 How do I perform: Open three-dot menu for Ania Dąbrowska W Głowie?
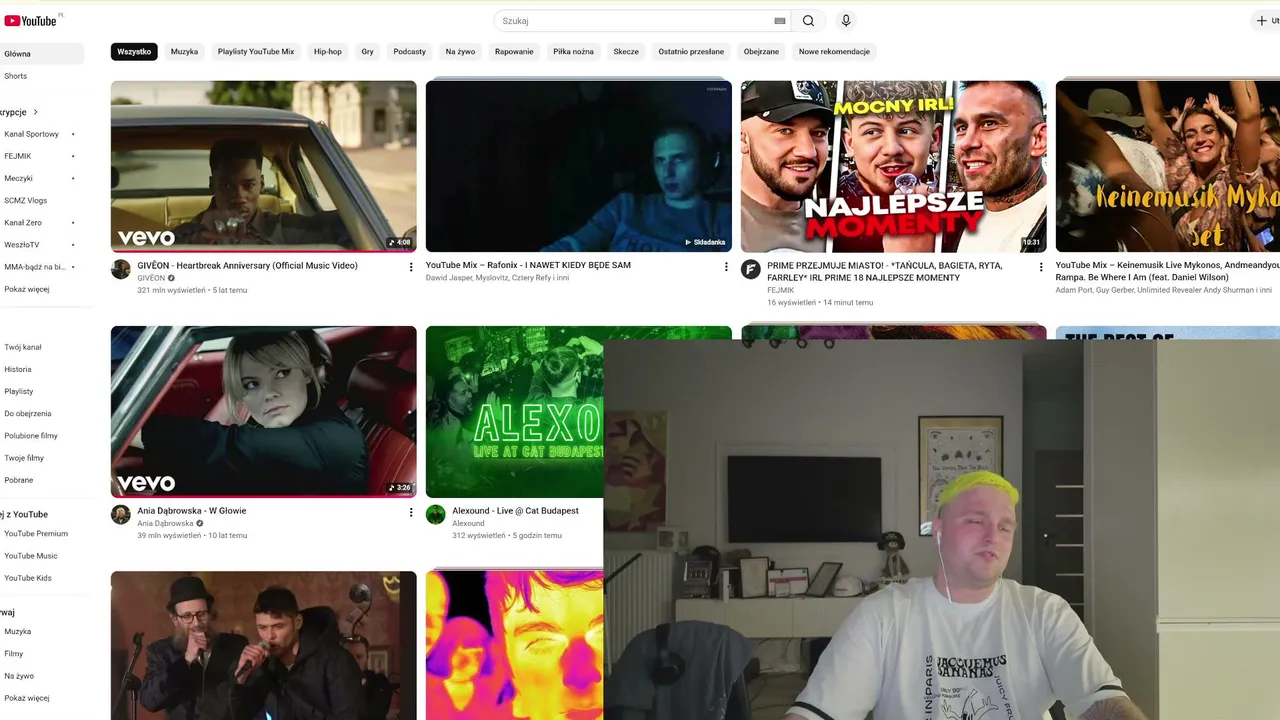[411, 512]
